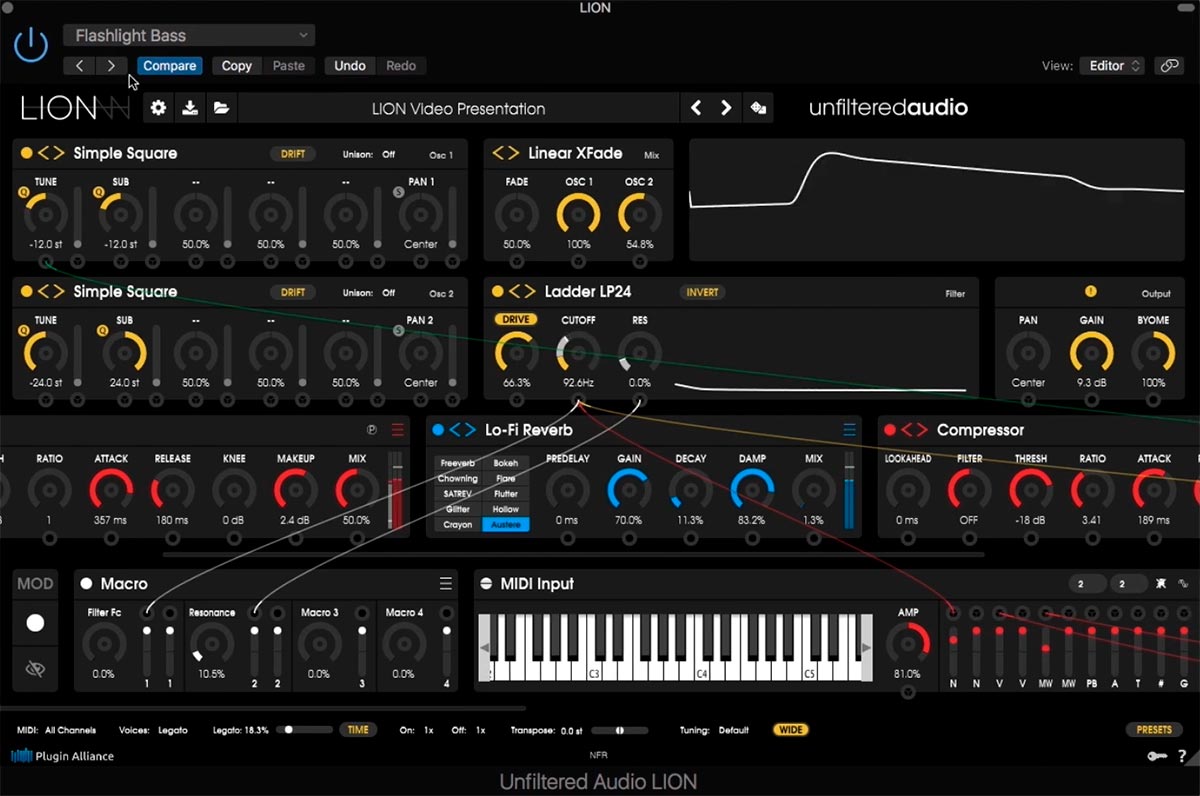Change Osc 1 type with Simple Square arrows
Image resolution: width=1200 pixels, height=796 pixels.
tap(52, 153)
